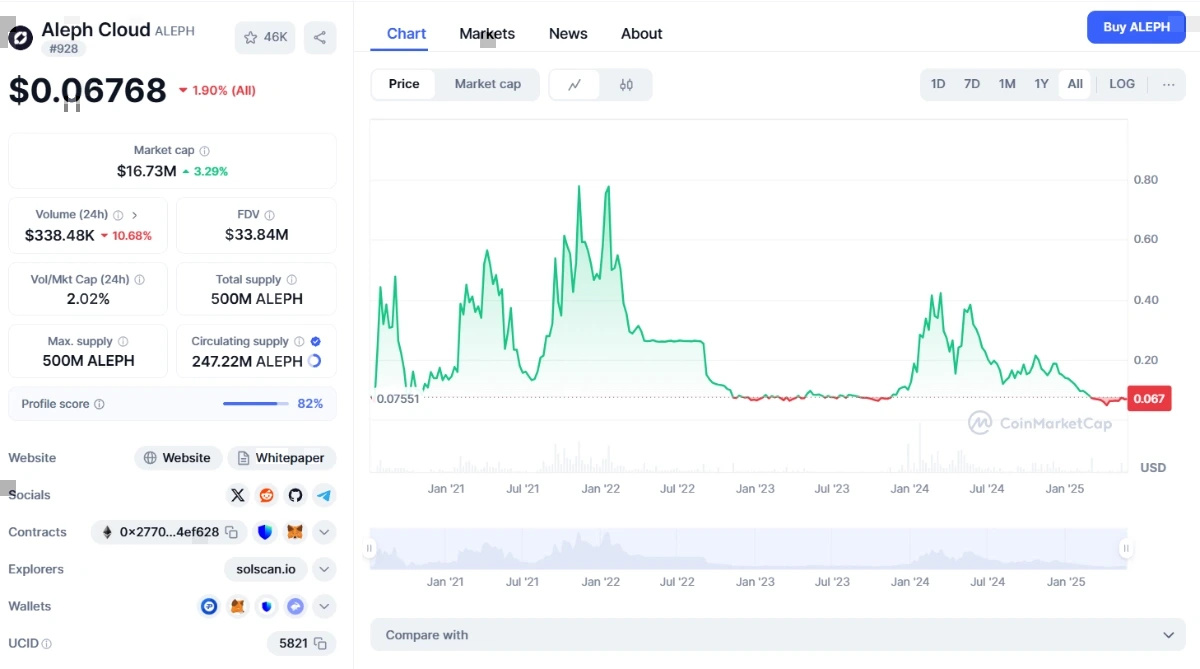Click the info icon next to Volume (24h)
The width and height of the screenshot is (1200, 669).
[x=118, y=215]
